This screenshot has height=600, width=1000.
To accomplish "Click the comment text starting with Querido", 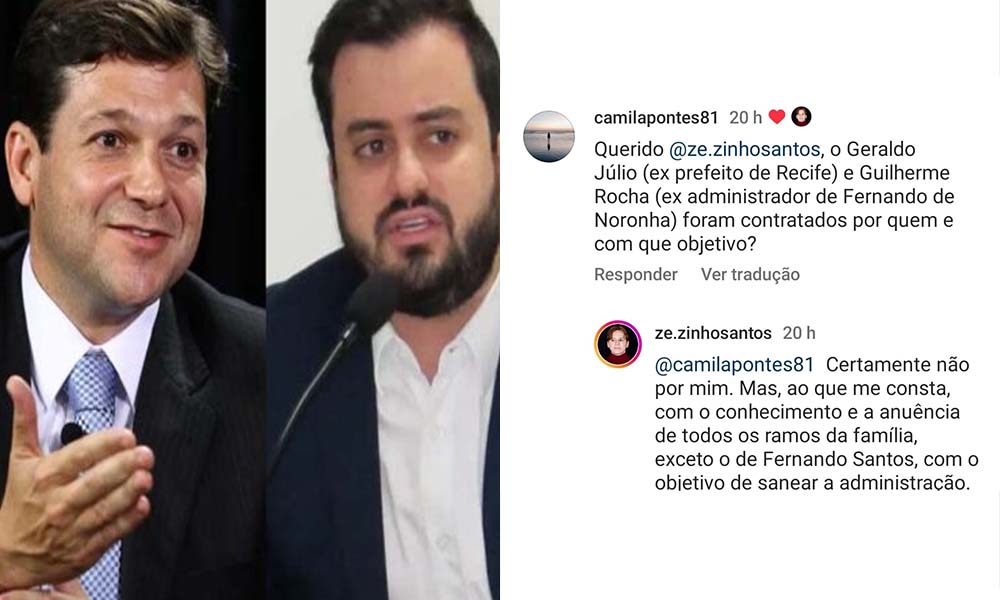I will coord(774,196).
